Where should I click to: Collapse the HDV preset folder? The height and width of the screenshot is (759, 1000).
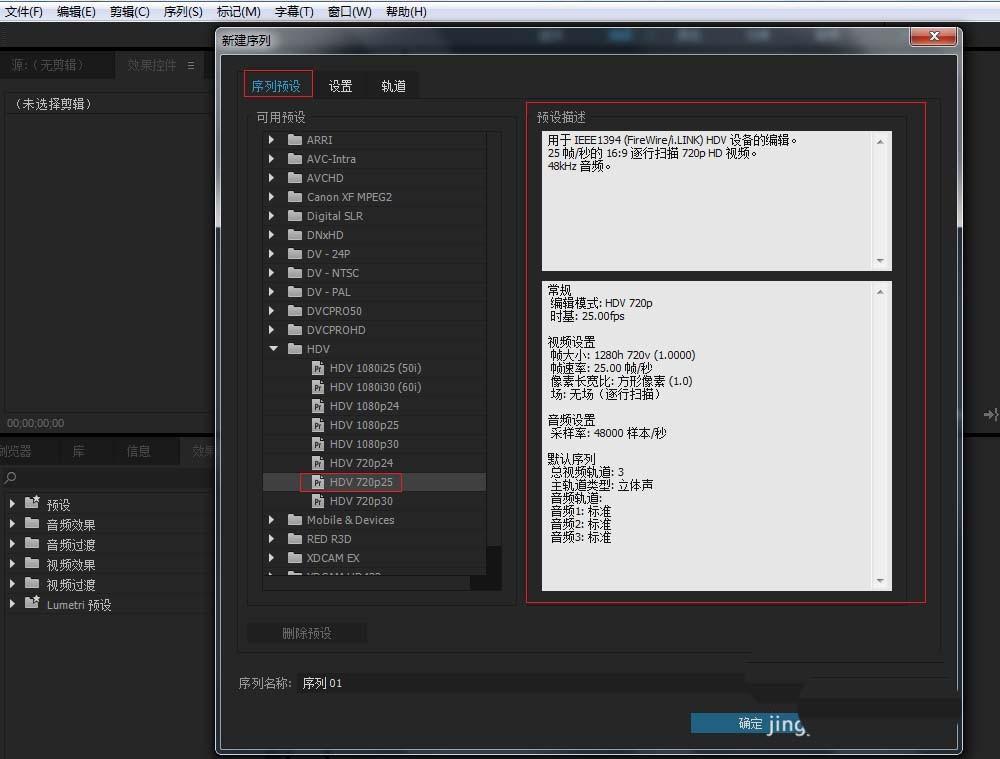(272, 348)
